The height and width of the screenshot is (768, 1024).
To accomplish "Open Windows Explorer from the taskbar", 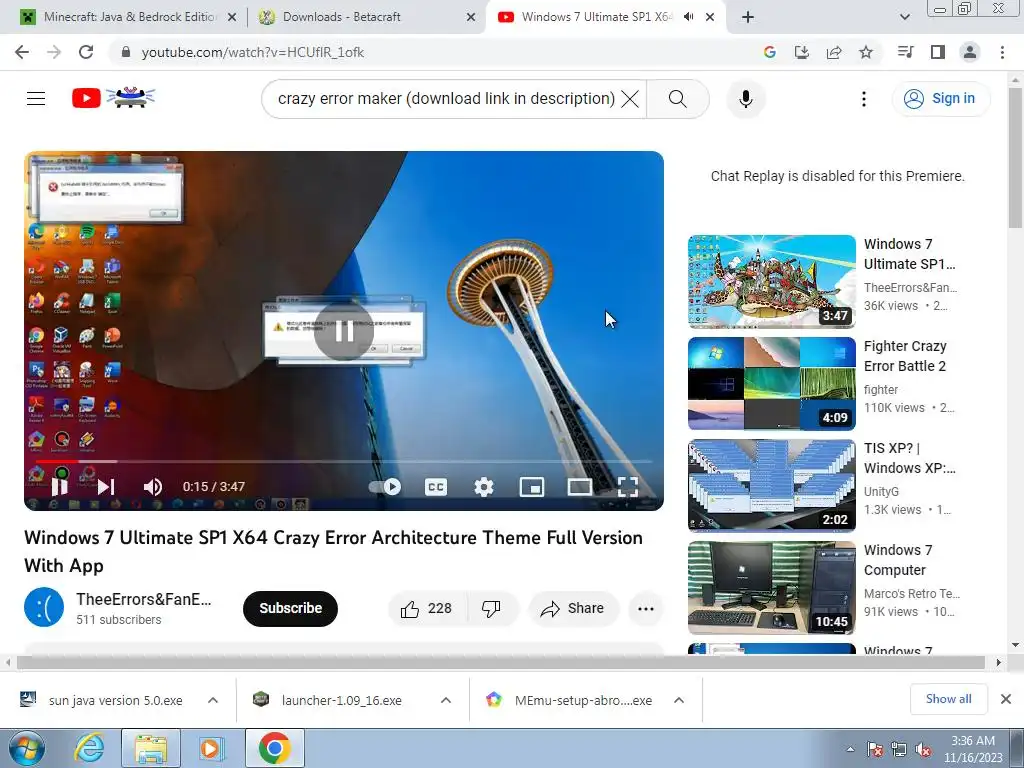I will pos(151,748).
